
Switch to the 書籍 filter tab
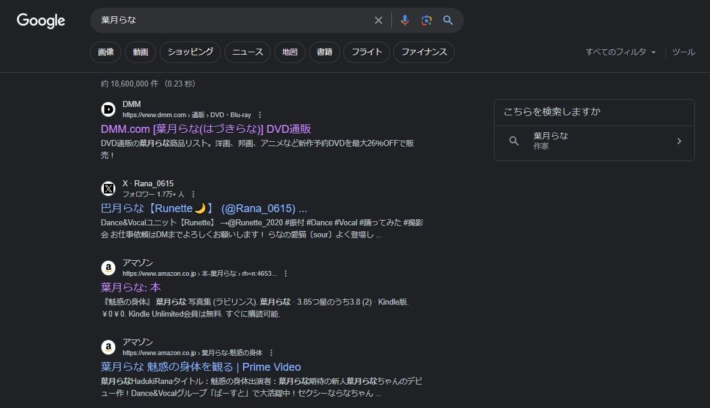[x=324, y=52]
